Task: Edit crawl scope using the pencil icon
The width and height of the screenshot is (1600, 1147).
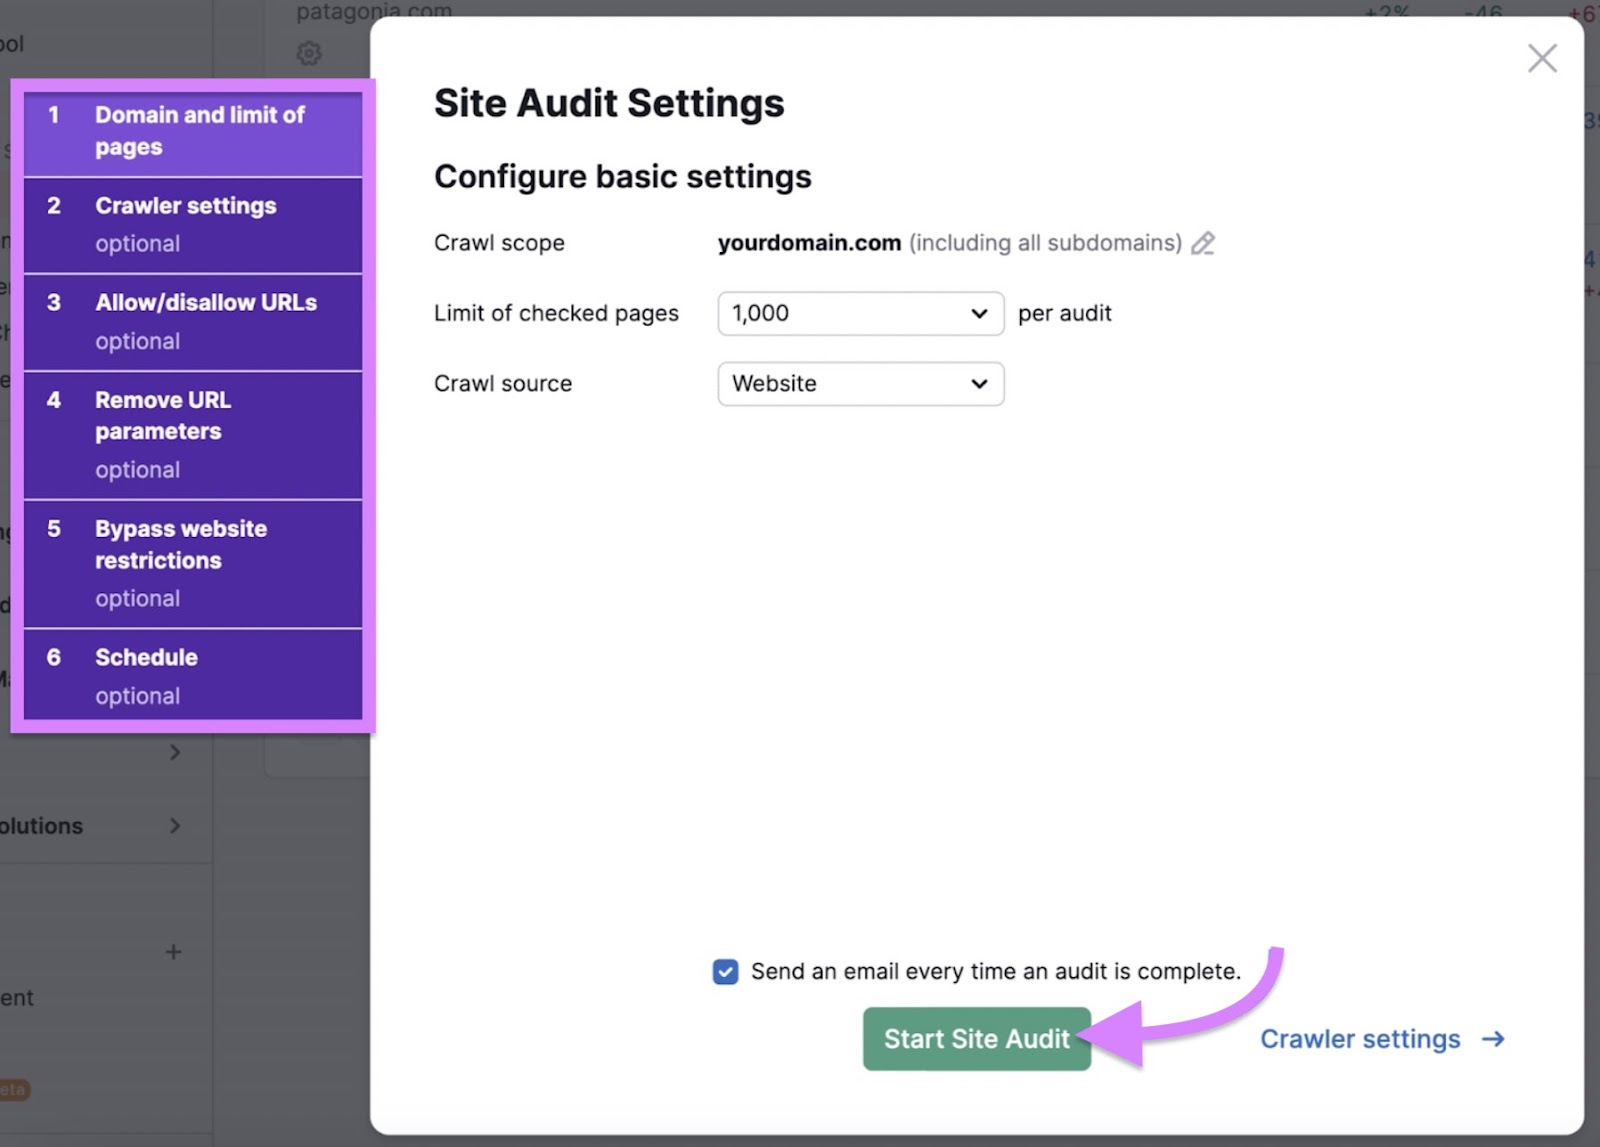Action: [x=1204, y=243]
